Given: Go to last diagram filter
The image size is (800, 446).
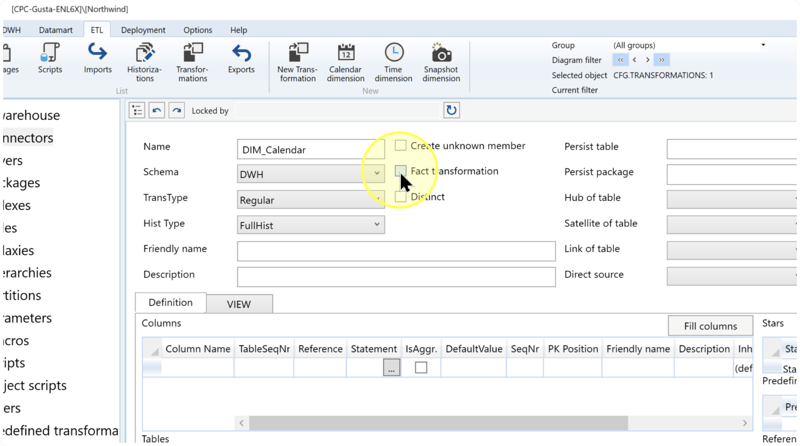Looking at the screenshot, I should click(661, 60).
